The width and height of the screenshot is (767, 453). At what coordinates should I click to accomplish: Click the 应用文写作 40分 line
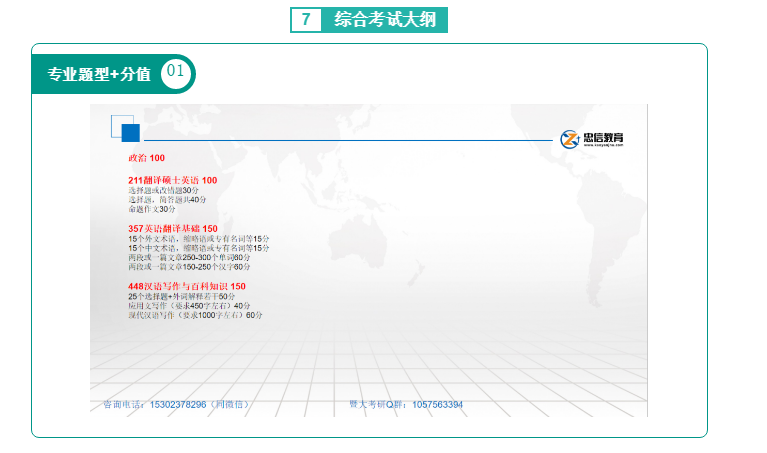(189, 306)
